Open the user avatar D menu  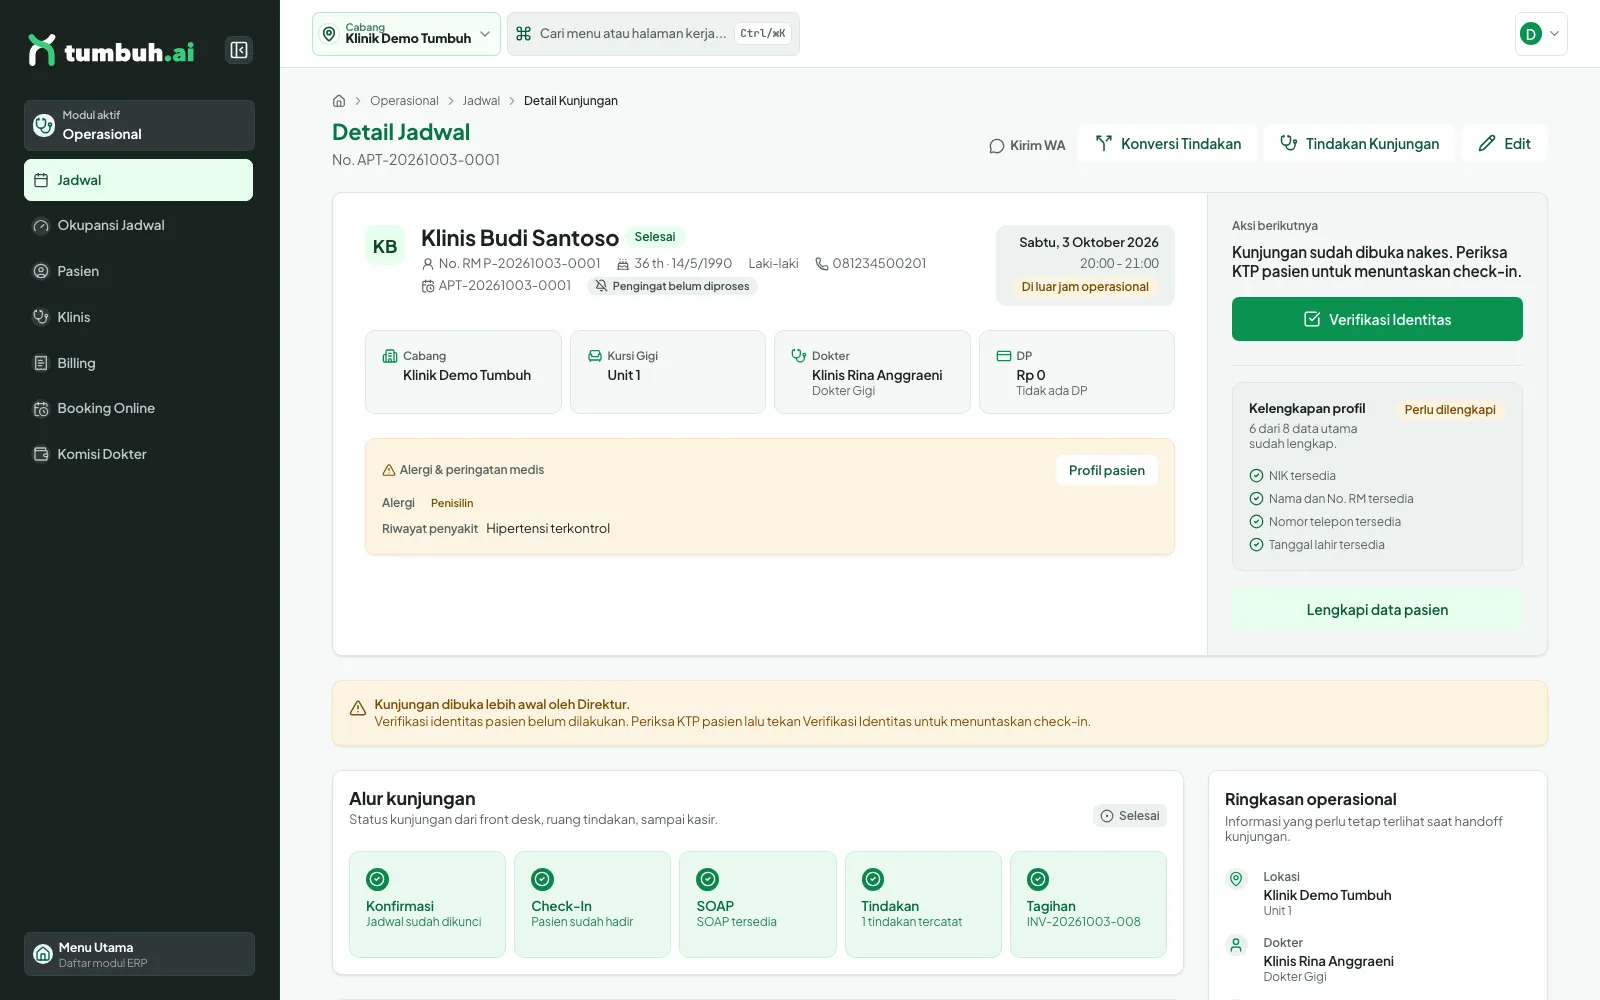pyautogui.click(x=1541, y=34)
